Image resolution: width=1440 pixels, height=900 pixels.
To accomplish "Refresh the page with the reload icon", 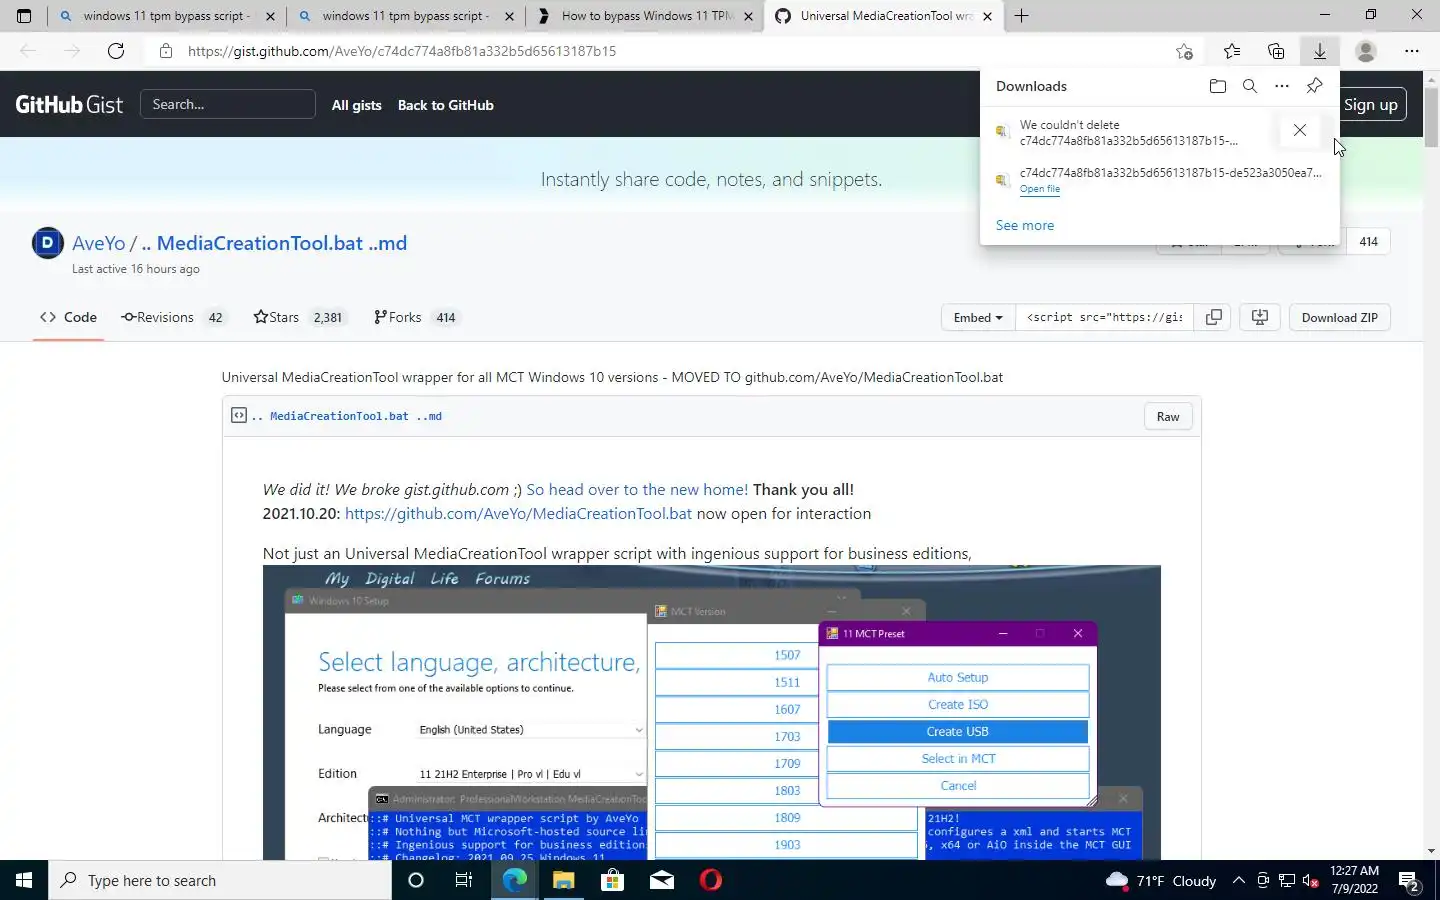I will click(x=116, y=51).
